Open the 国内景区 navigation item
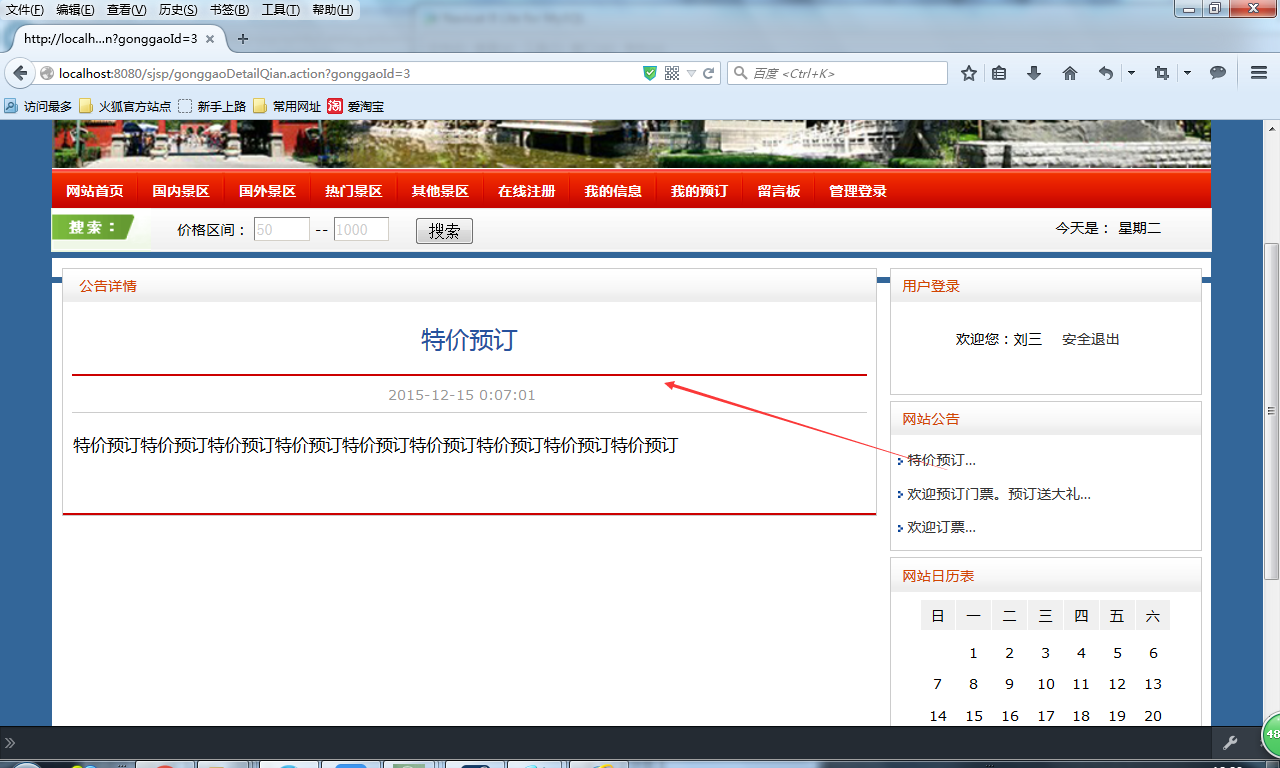 (x=181, y=191)
